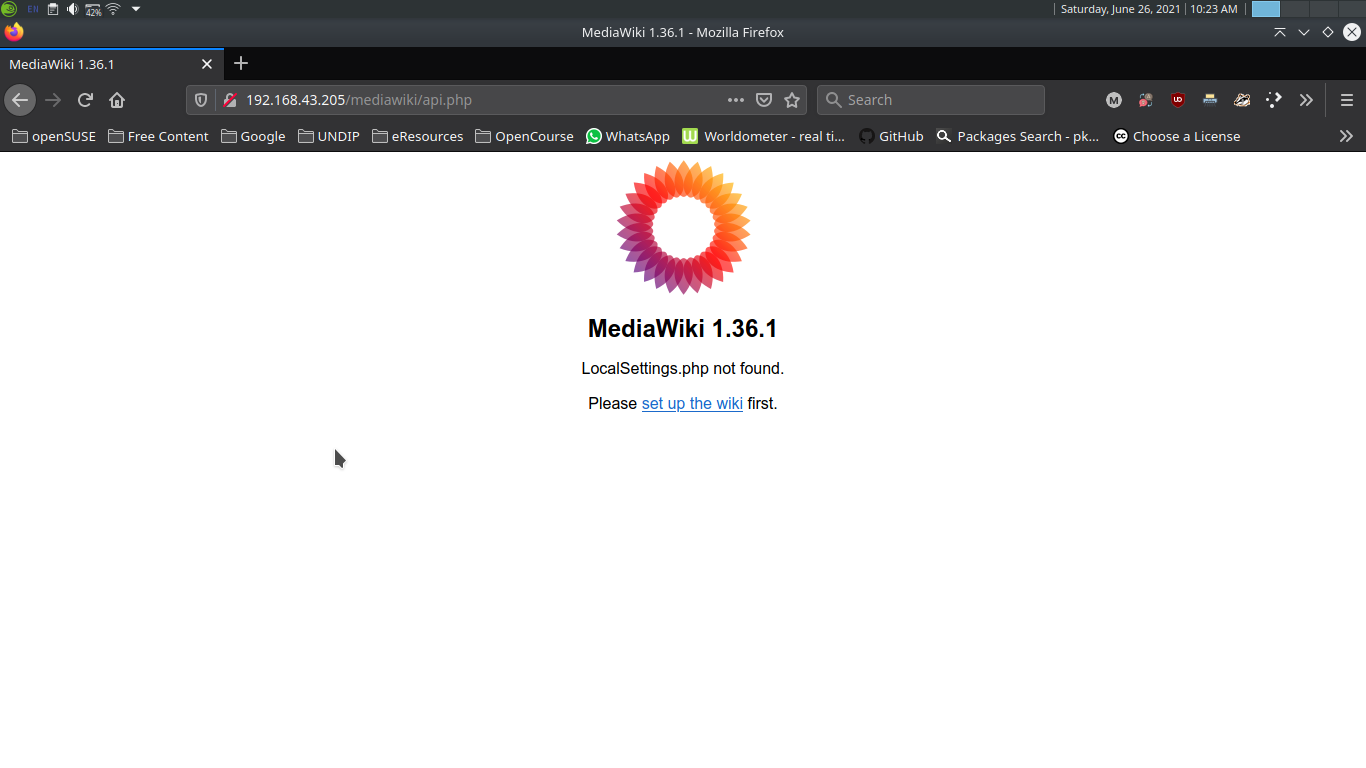Open the Choose a License bookmark

click(x=1177, y=136)
